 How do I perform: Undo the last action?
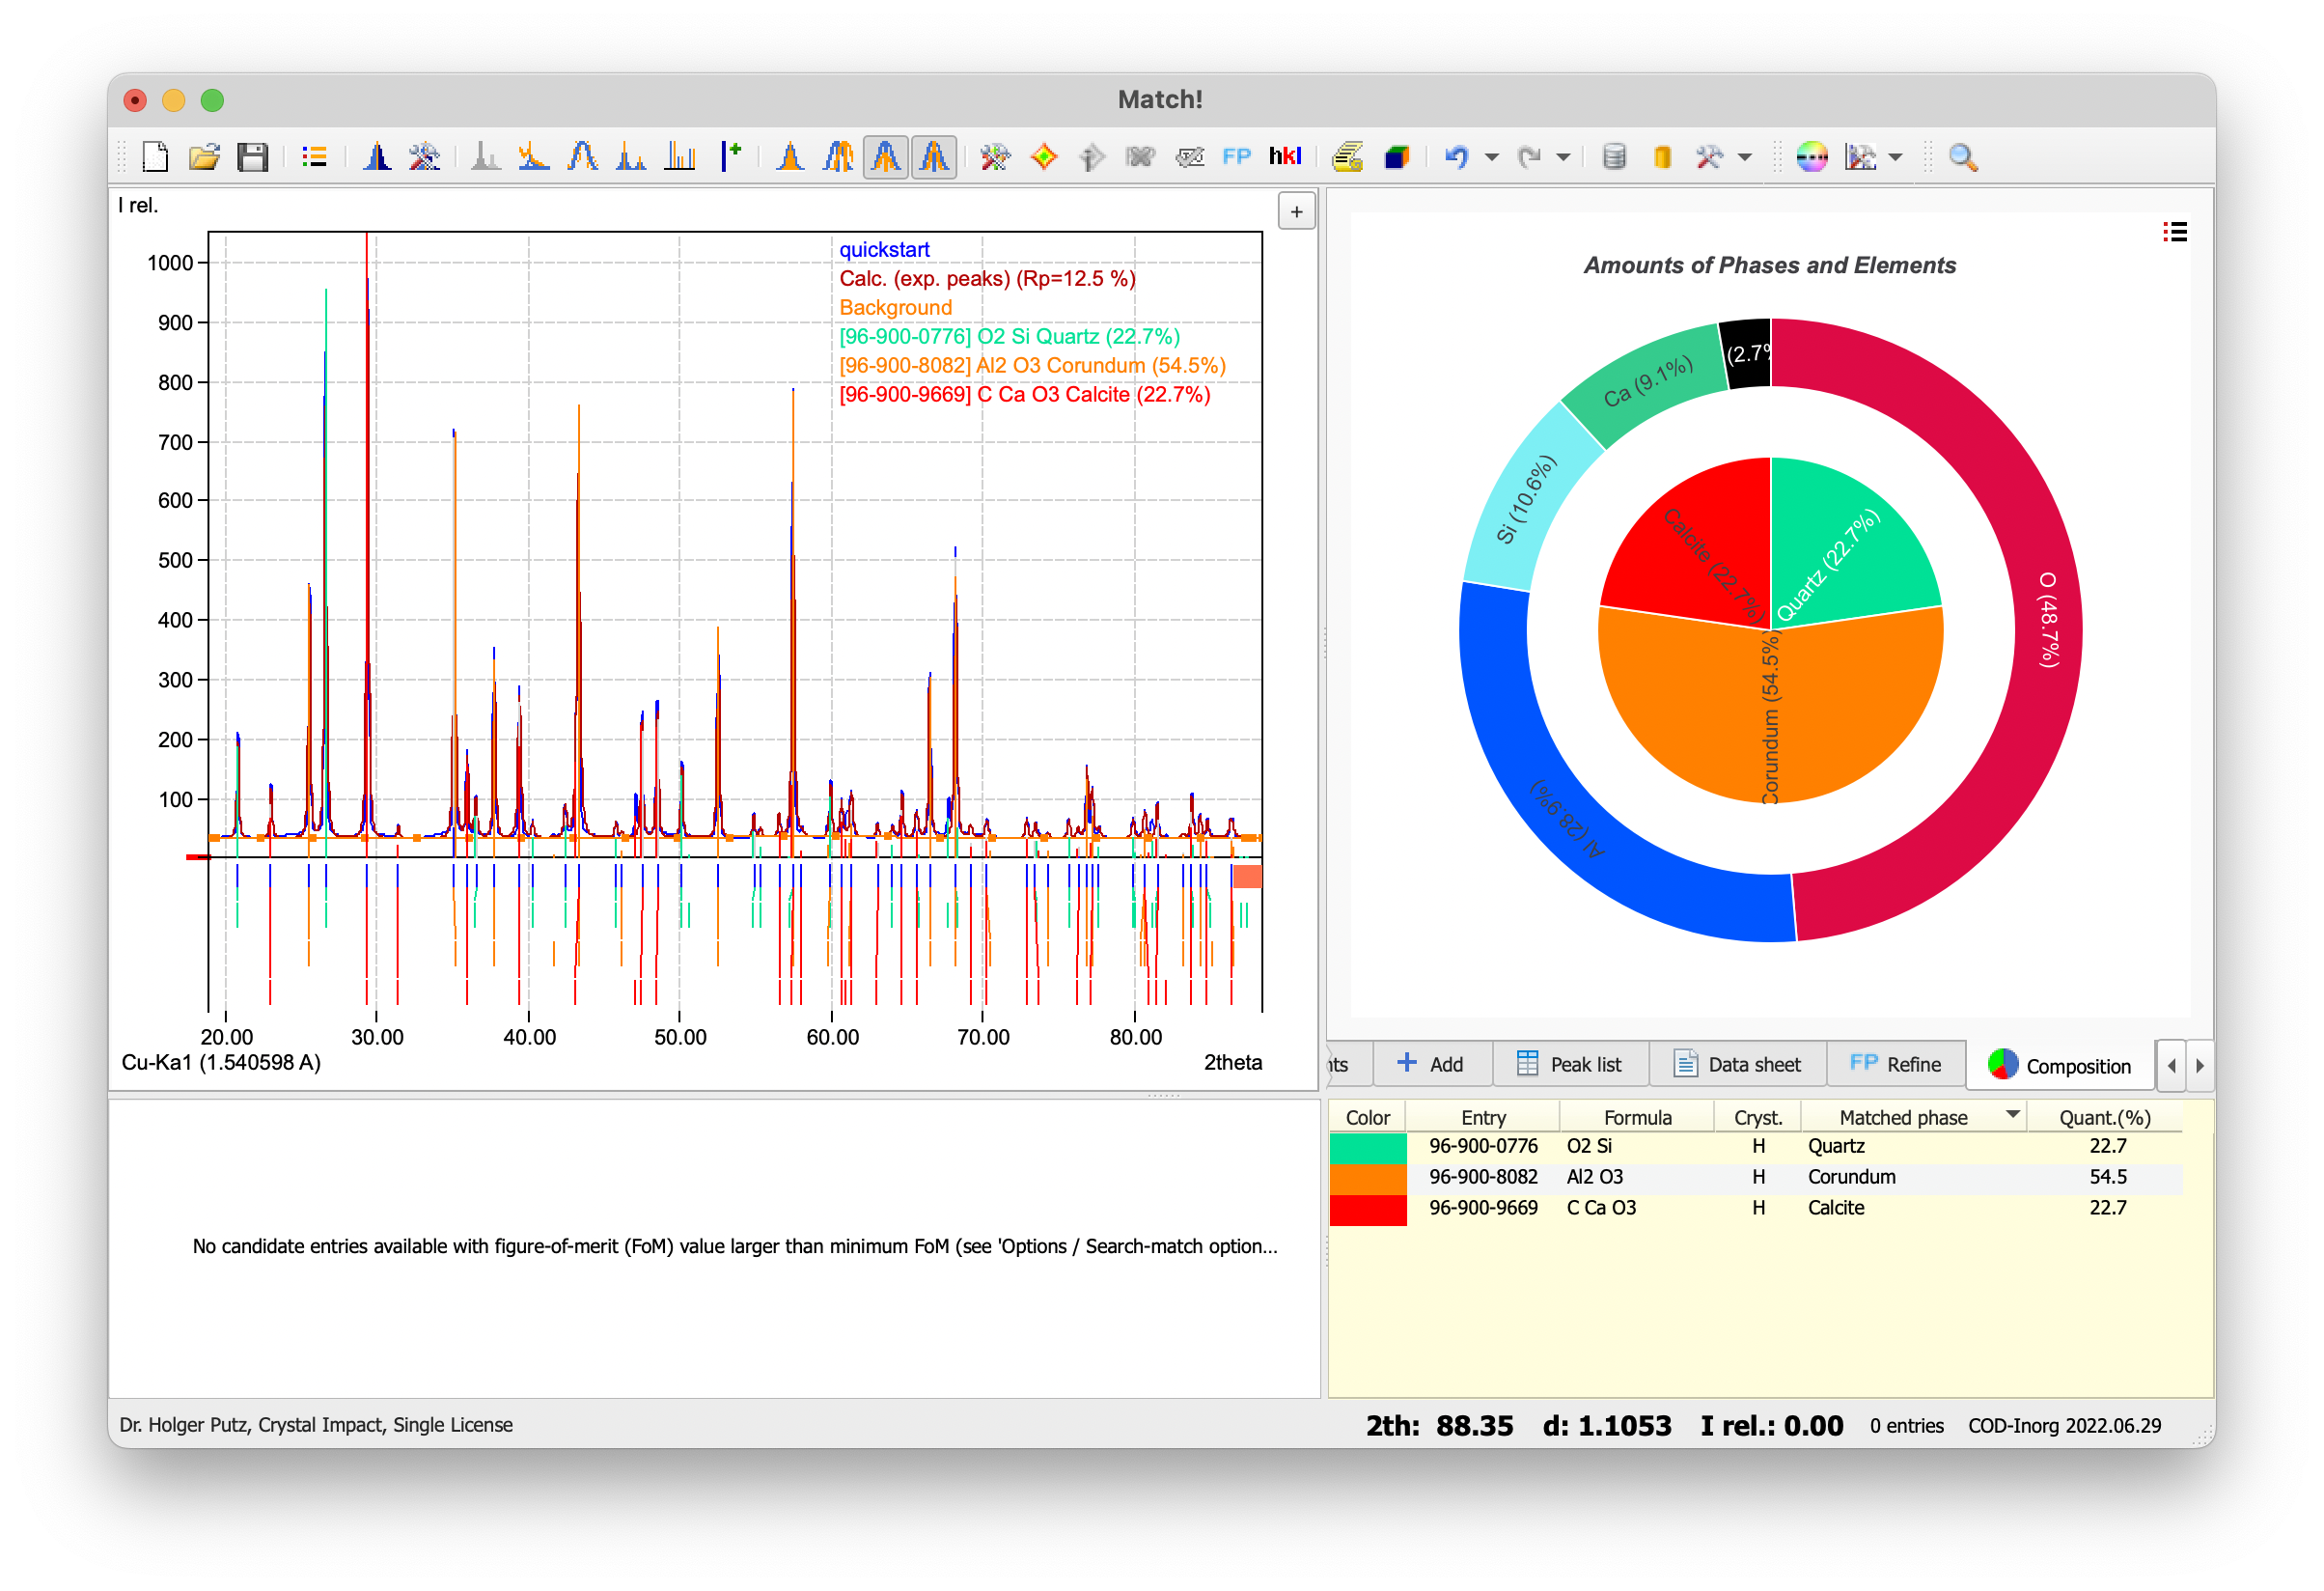click(1458, 156)
